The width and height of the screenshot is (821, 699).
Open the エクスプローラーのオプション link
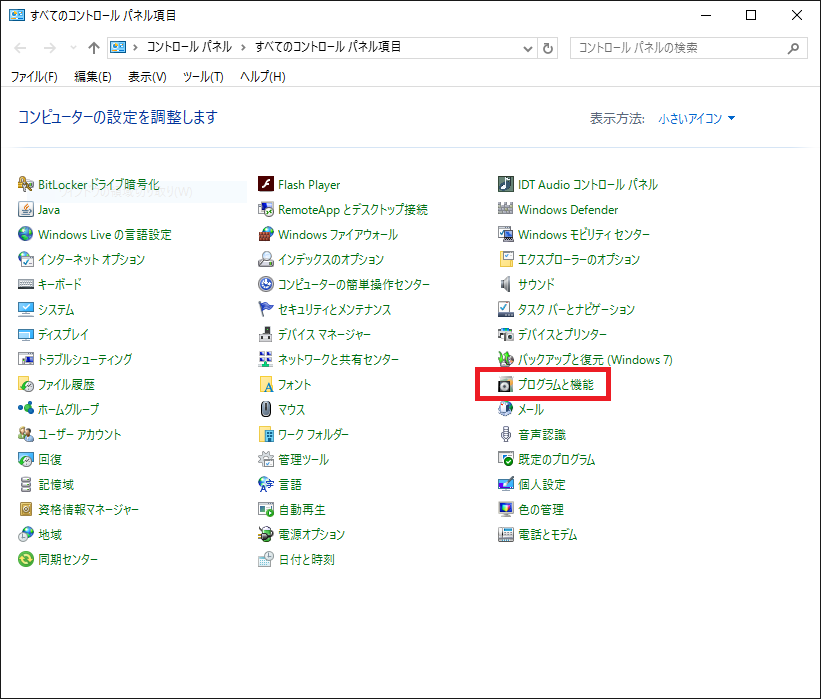579,260
